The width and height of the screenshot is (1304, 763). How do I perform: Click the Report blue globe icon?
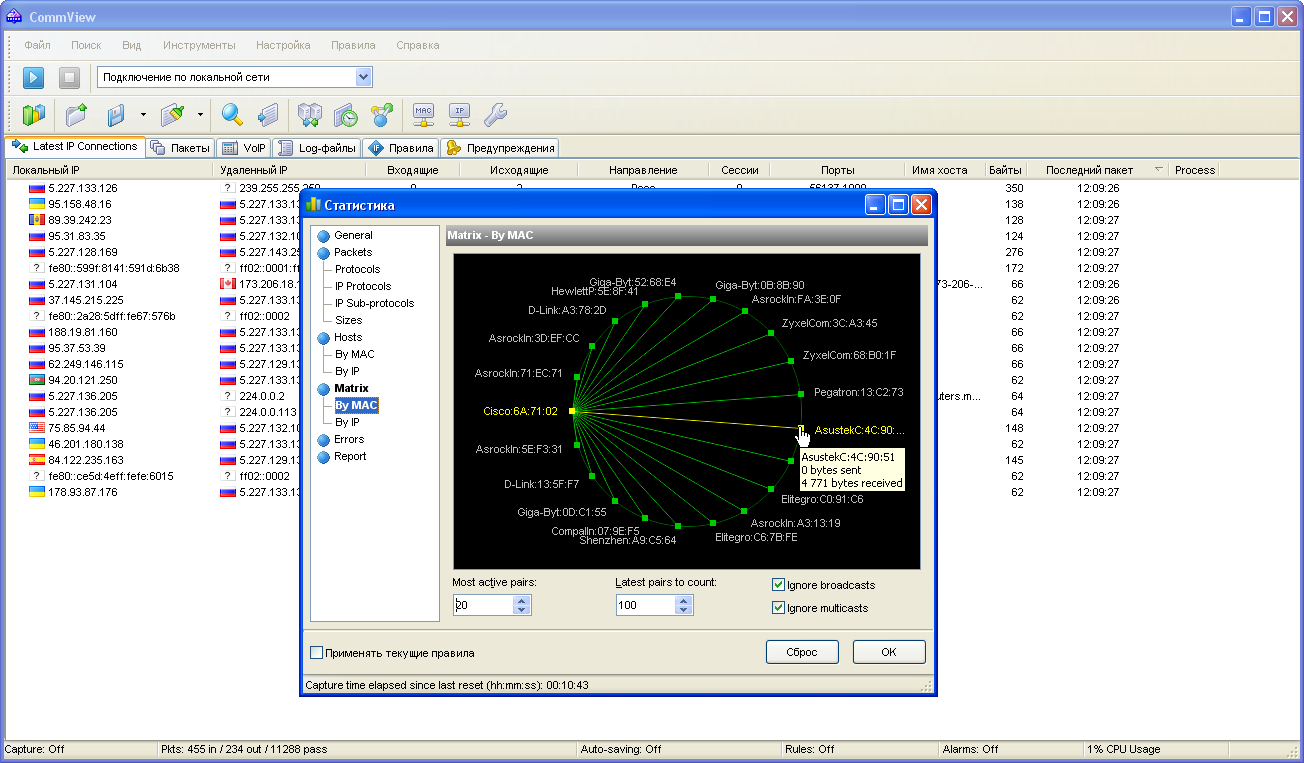(323, 457)
